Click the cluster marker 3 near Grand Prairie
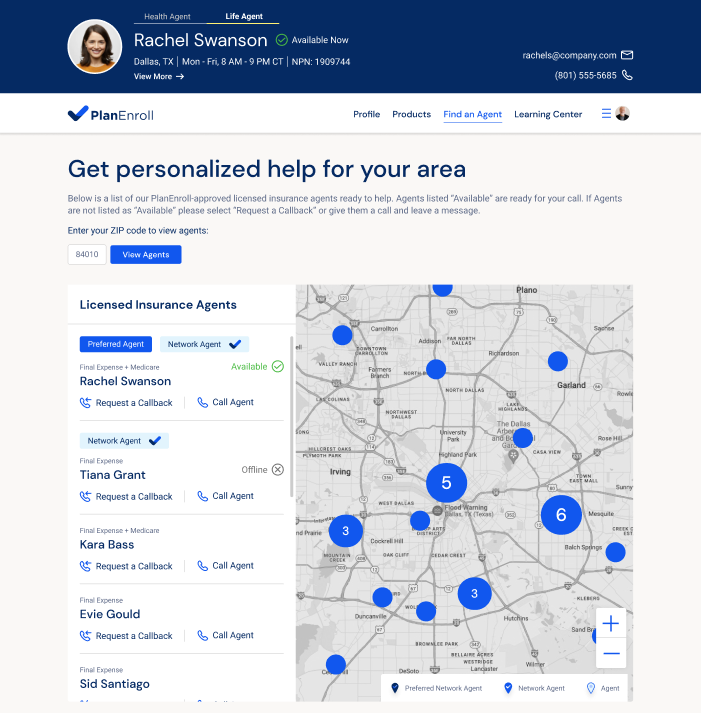Image resolution: width=701 pixels, height=713 pixels. (345, 531)
